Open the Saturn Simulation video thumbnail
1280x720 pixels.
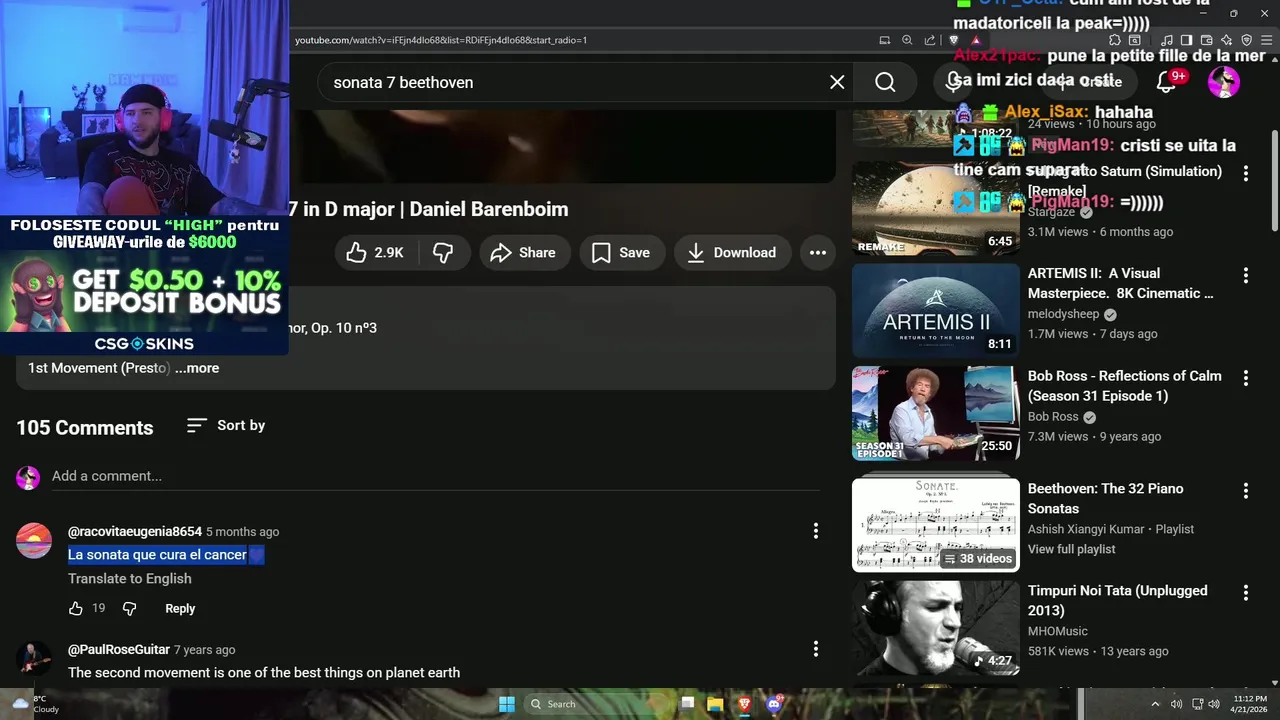pos(936,208)
